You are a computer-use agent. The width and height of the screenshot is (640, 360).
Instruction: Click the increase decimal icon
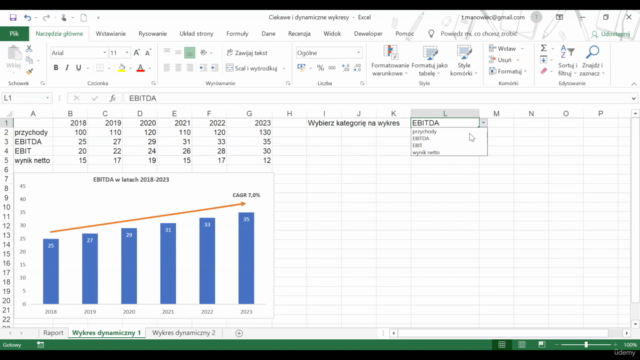345,68
